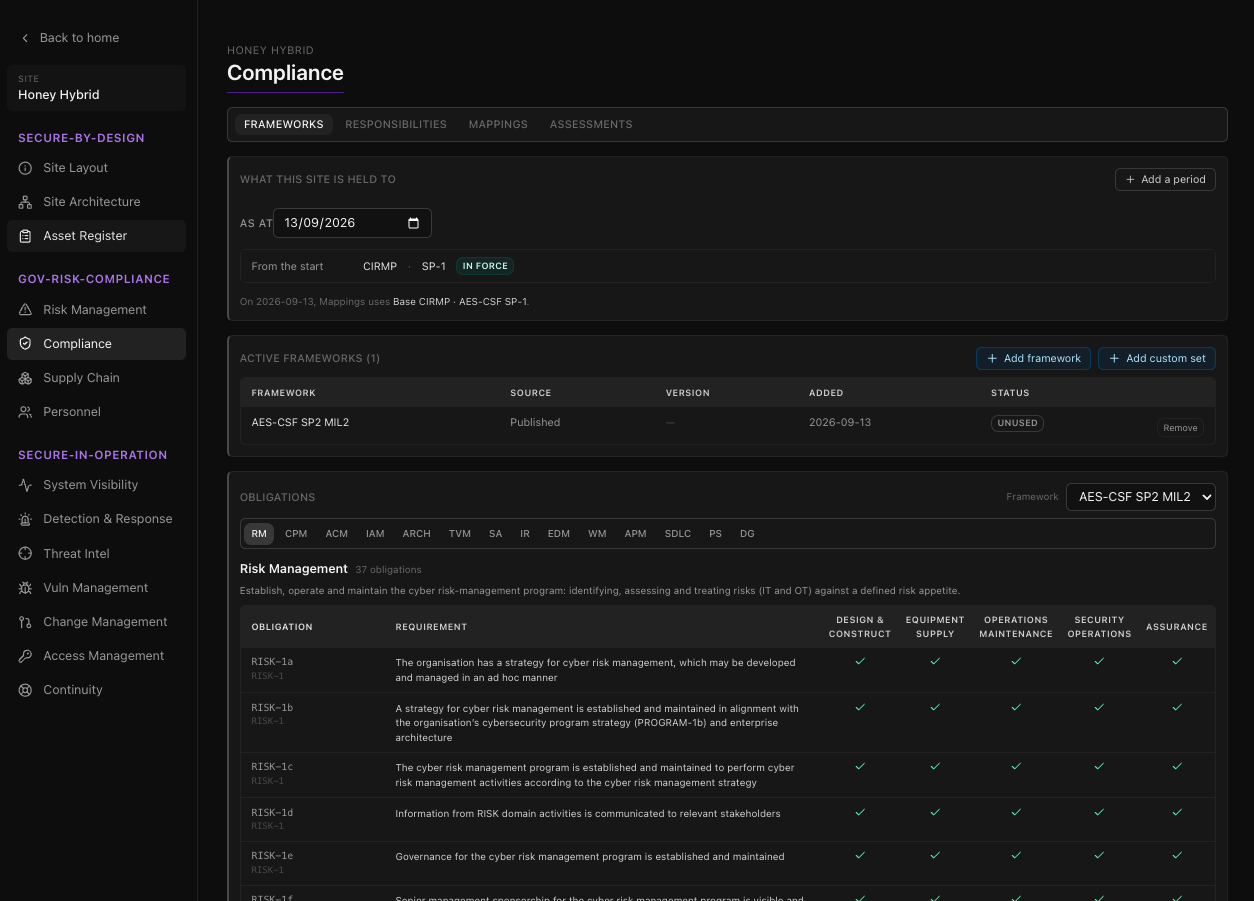This screenshot has height=901, width=1254.
Task: Select the Frameworks tab
Action: click(x=284, y=125)
